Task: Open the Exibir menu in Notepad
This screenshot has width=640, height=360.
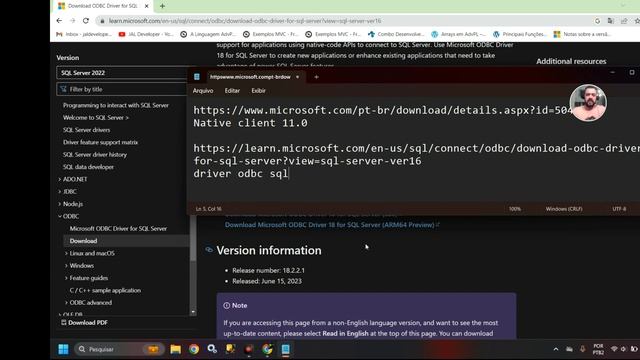Action: tap(258, 91)
